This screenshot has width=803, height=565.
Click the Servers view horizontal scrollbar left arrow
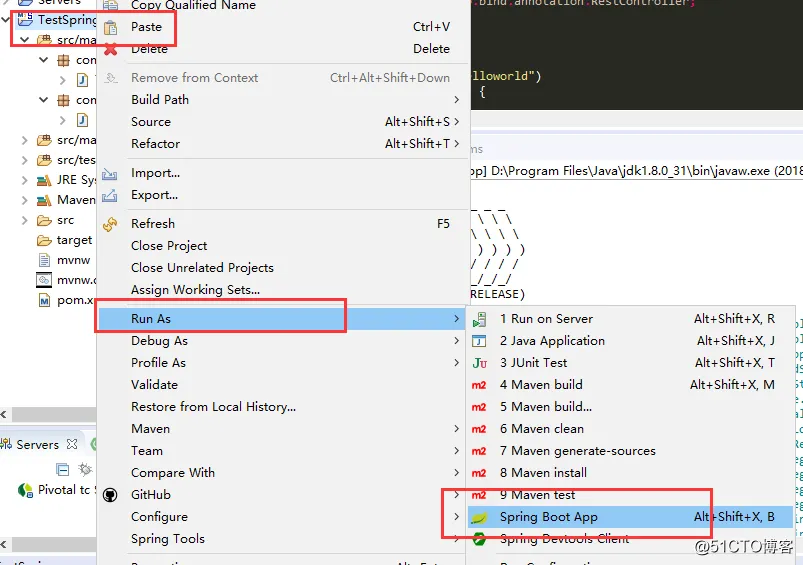4,545
